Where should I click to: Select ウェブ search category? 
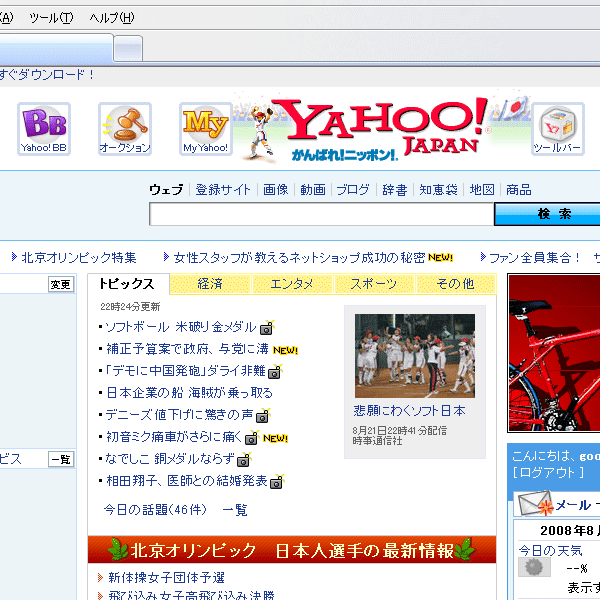(x=166, y=189)
